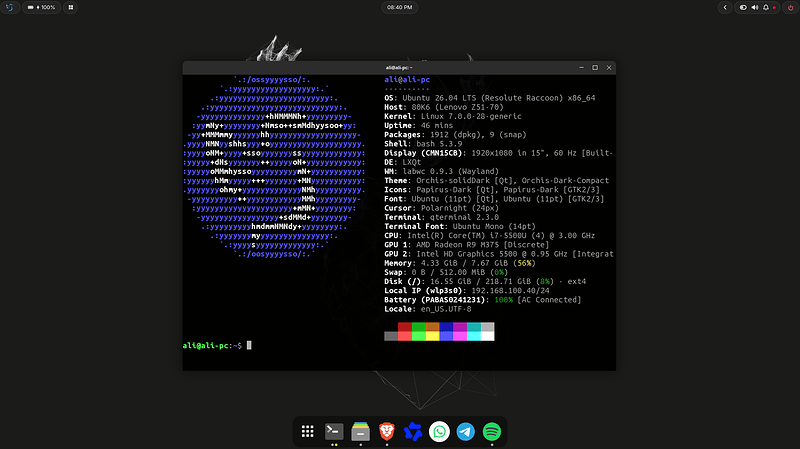Click the 'Disk (/): 16.55 GiB' line
800x449 pixels.
pos(485,282)
